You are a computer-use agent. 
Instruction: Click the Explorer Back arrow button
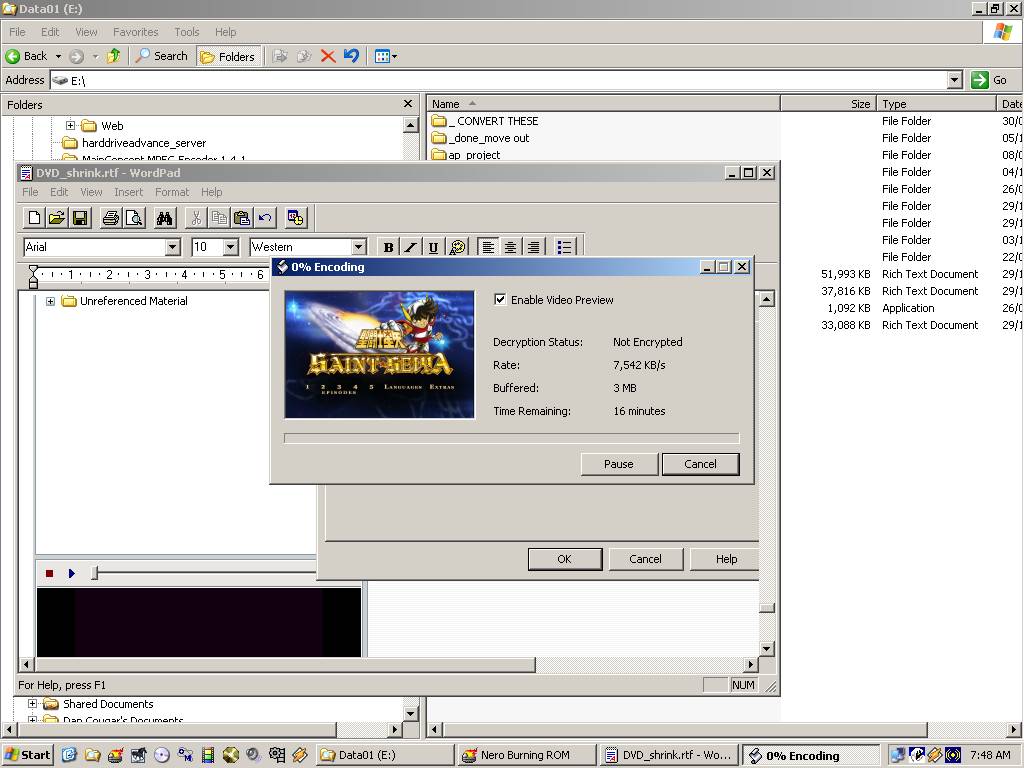click(27, 56)
